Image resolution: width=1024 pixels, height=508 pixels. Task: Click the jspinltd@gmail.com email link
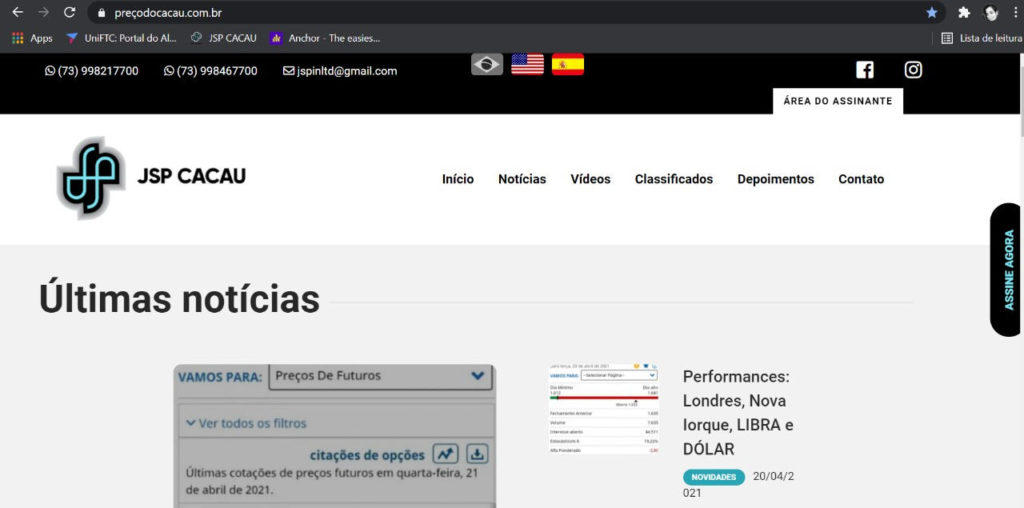click(340, 71)
